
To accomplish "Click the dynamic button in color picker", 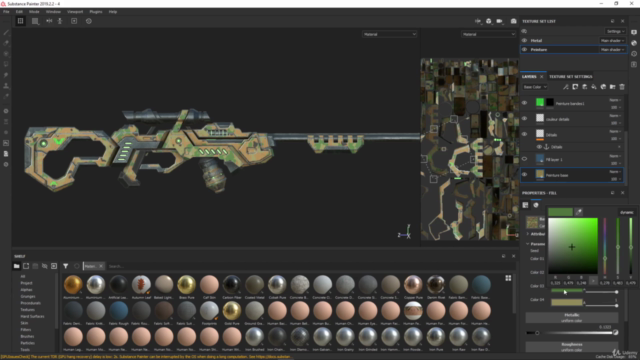I will pos(627,212).
